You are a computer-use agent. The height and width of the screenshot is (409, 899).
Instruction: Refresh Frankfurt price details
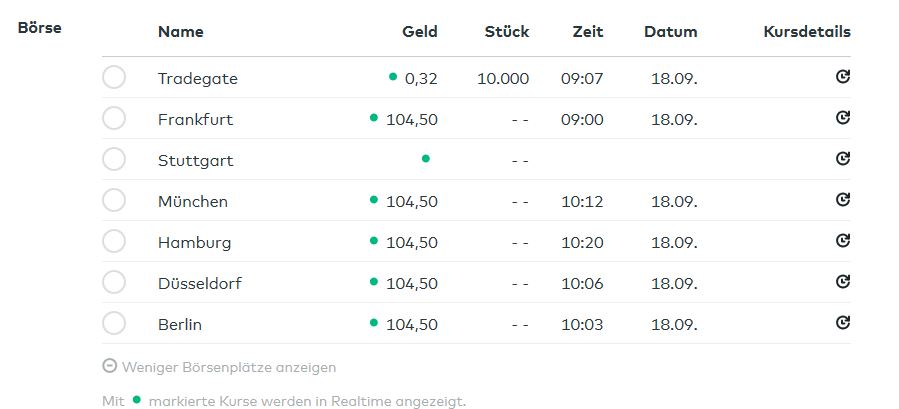(x=843, y=117)
